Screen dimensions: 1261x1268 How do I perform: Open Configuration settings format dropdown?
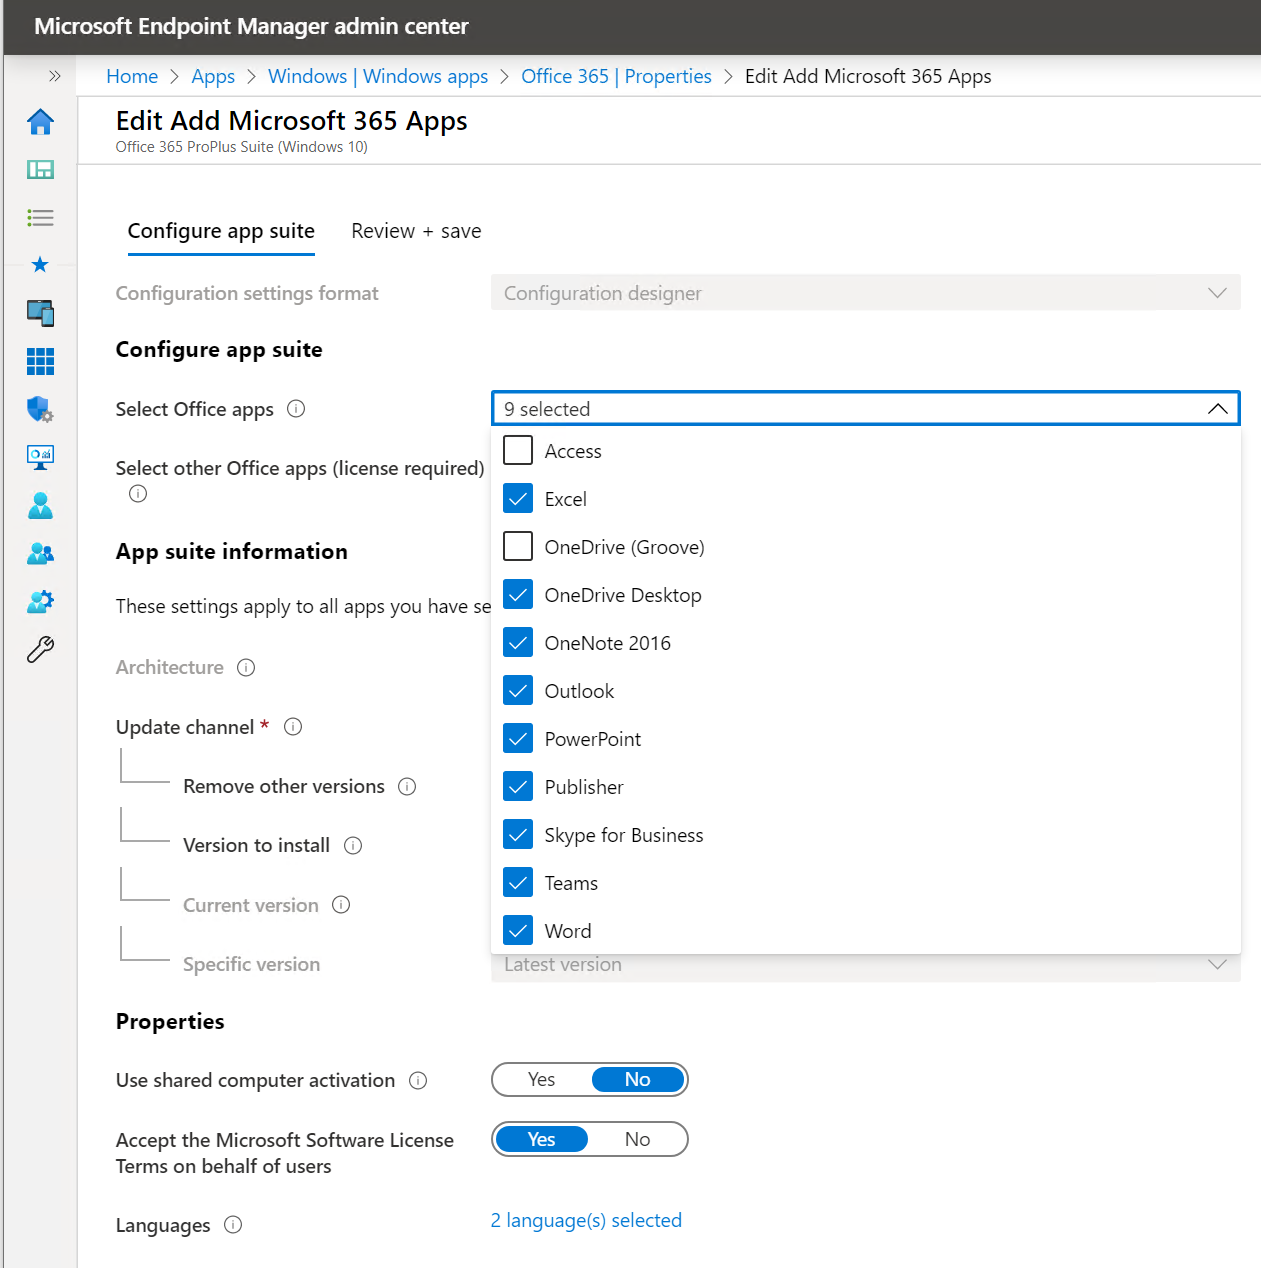coord(866,293)
